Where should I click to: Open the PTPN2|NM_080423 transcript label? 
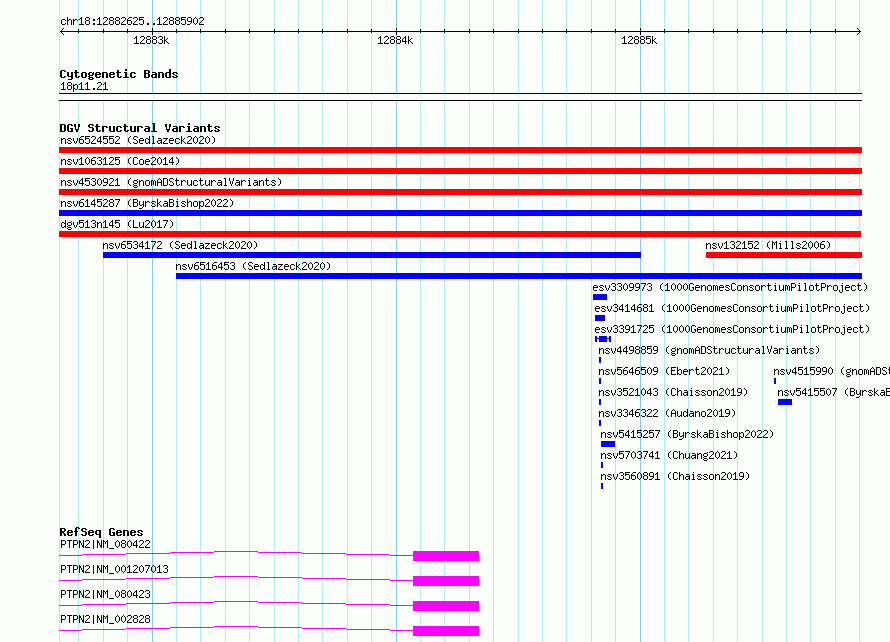tap(106, 594)
